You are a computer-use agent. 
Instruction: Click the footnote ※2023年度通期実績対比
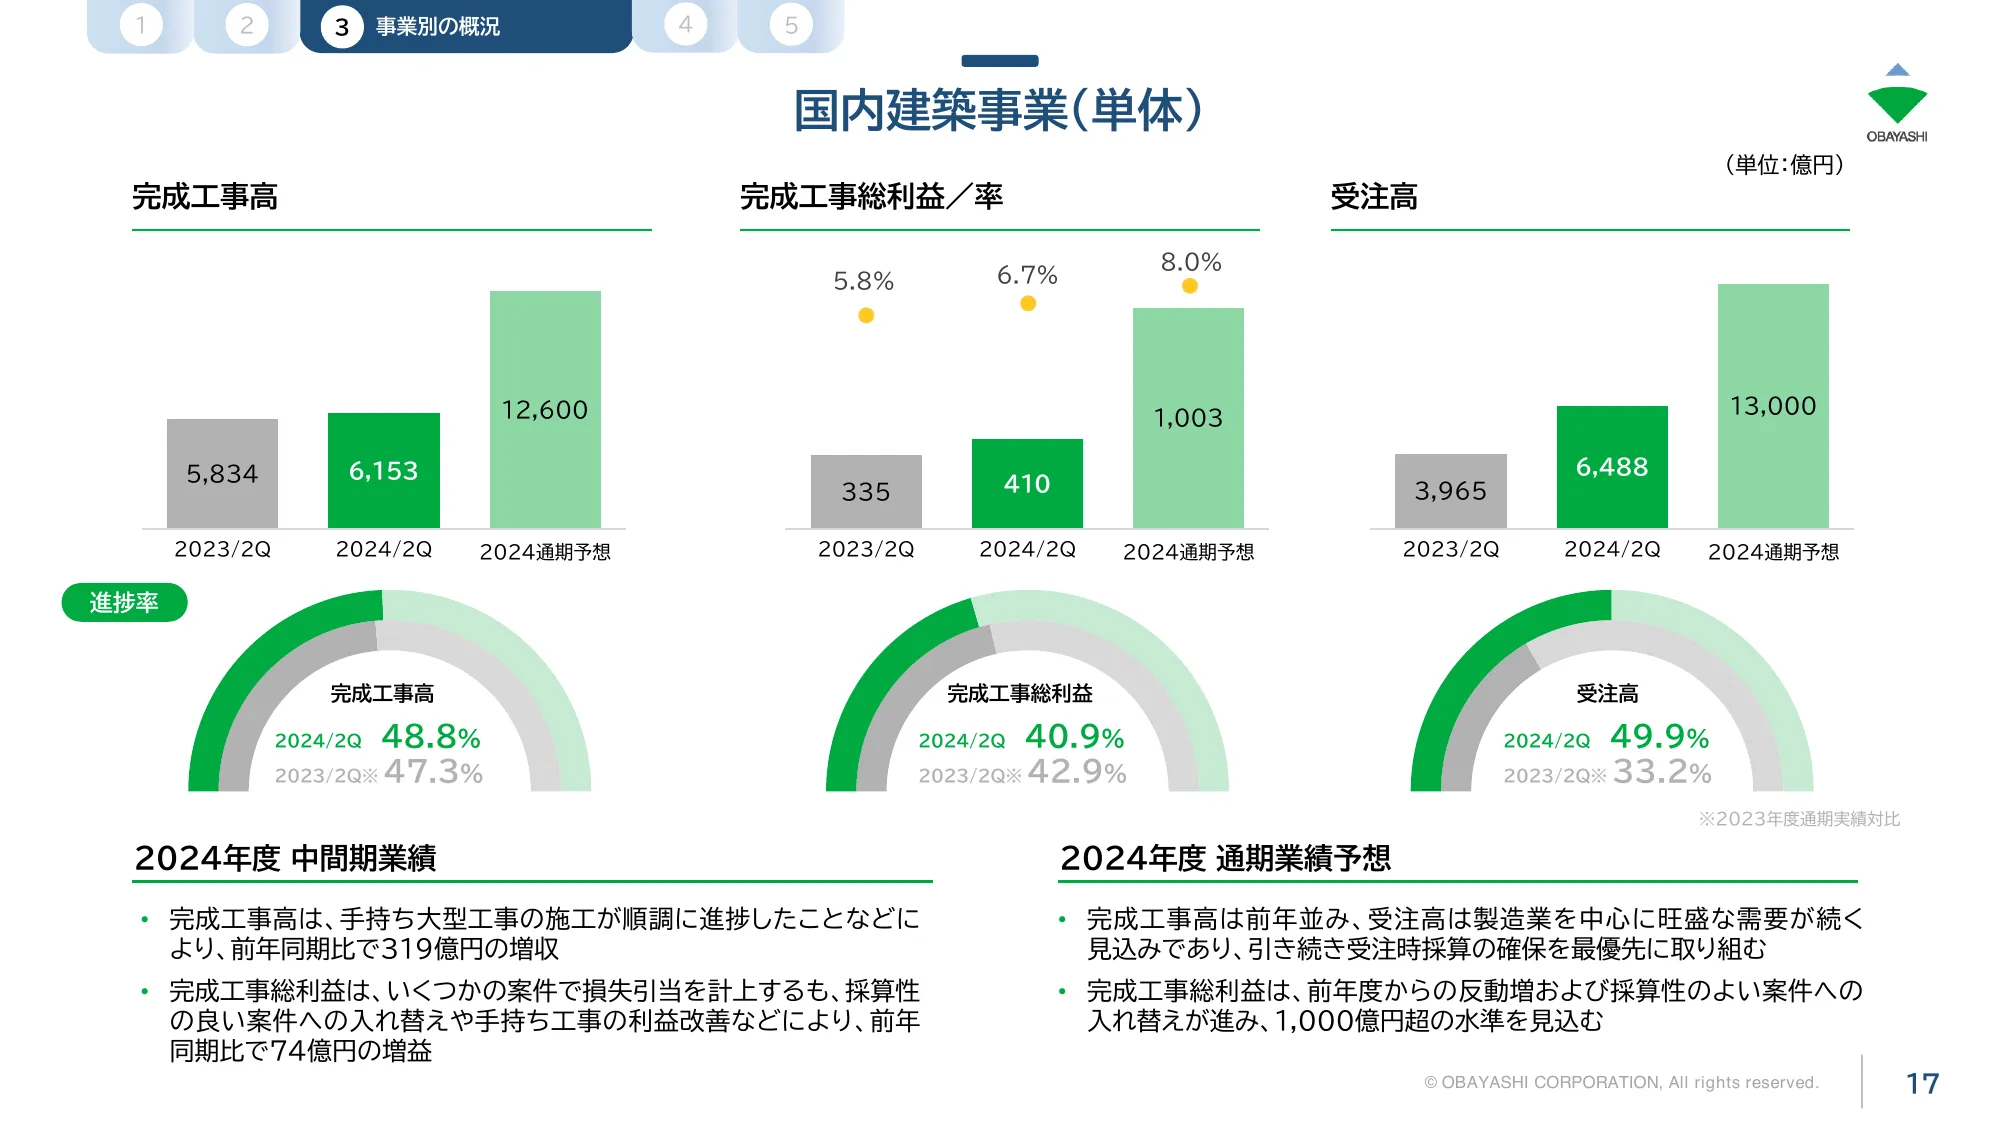[x=1798, y=819]
